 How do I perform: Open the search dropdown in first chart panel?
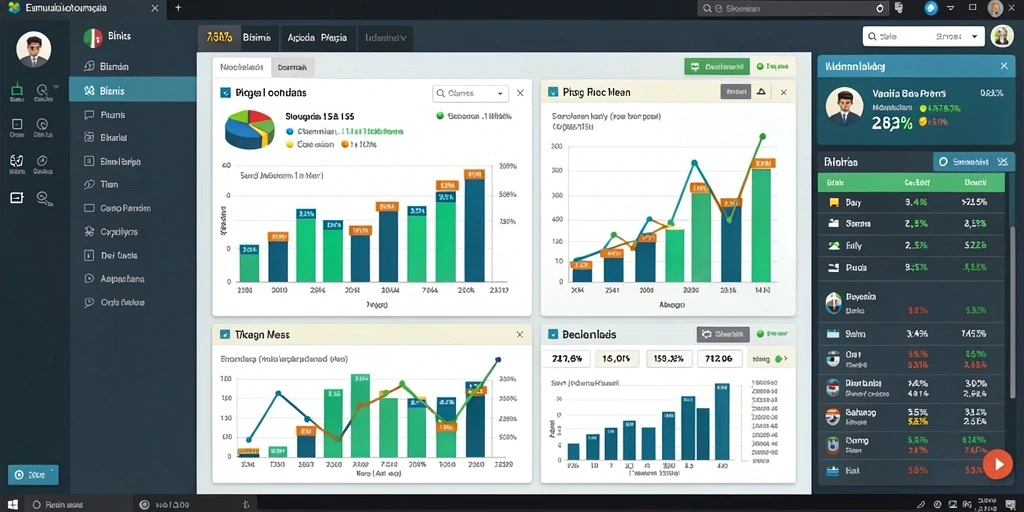[x=470, y=93]
